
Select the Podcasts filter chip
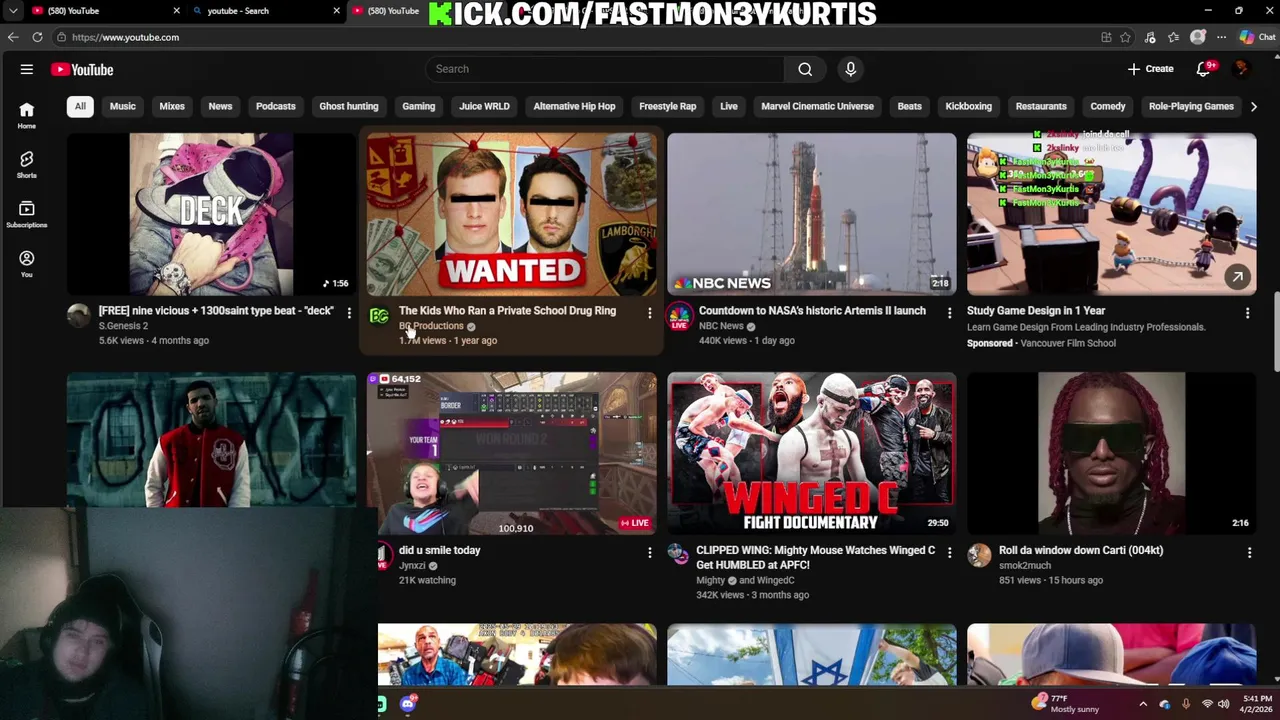click(x=276, y=106)
